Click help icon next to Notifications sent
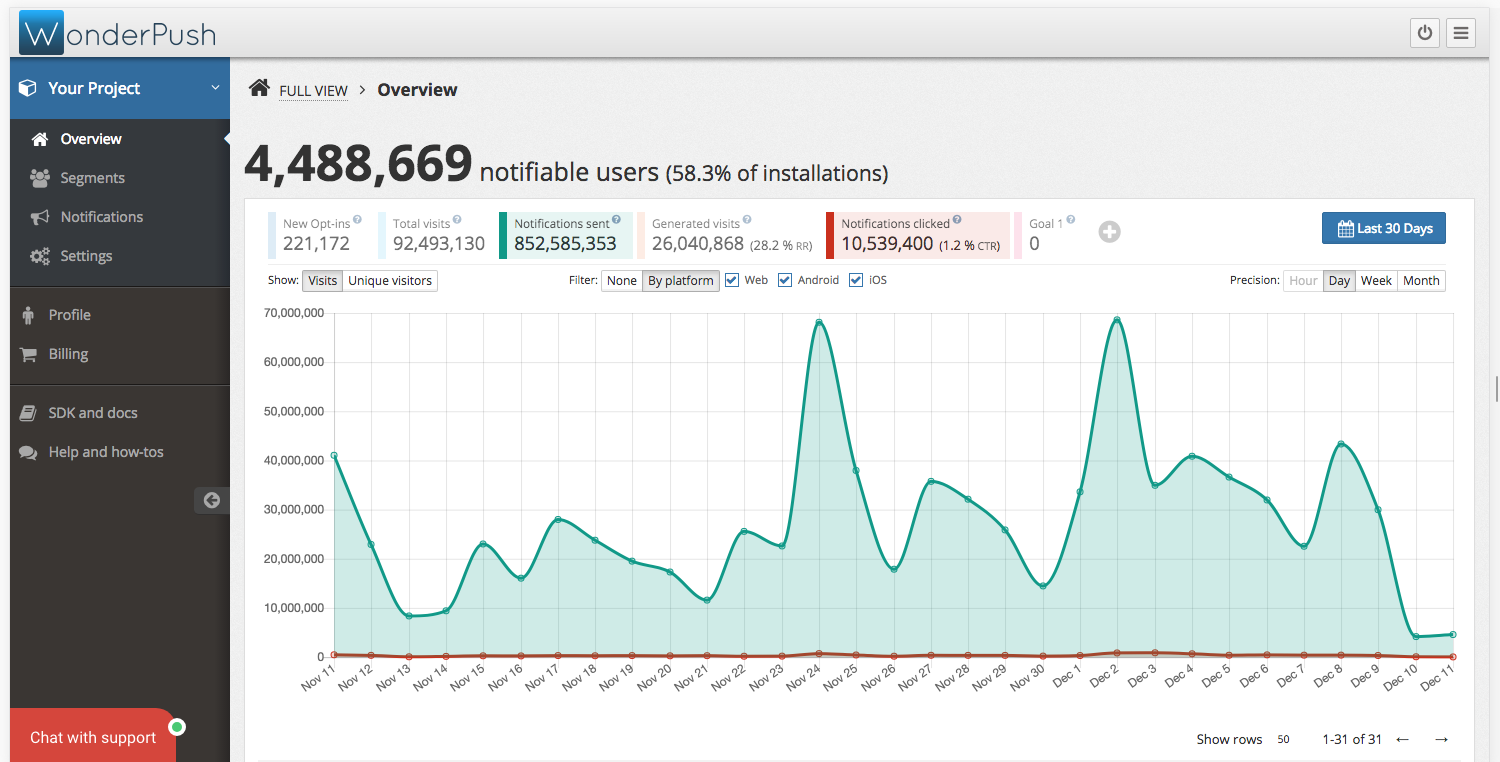Screen dimensions: 1500x762 616,220
